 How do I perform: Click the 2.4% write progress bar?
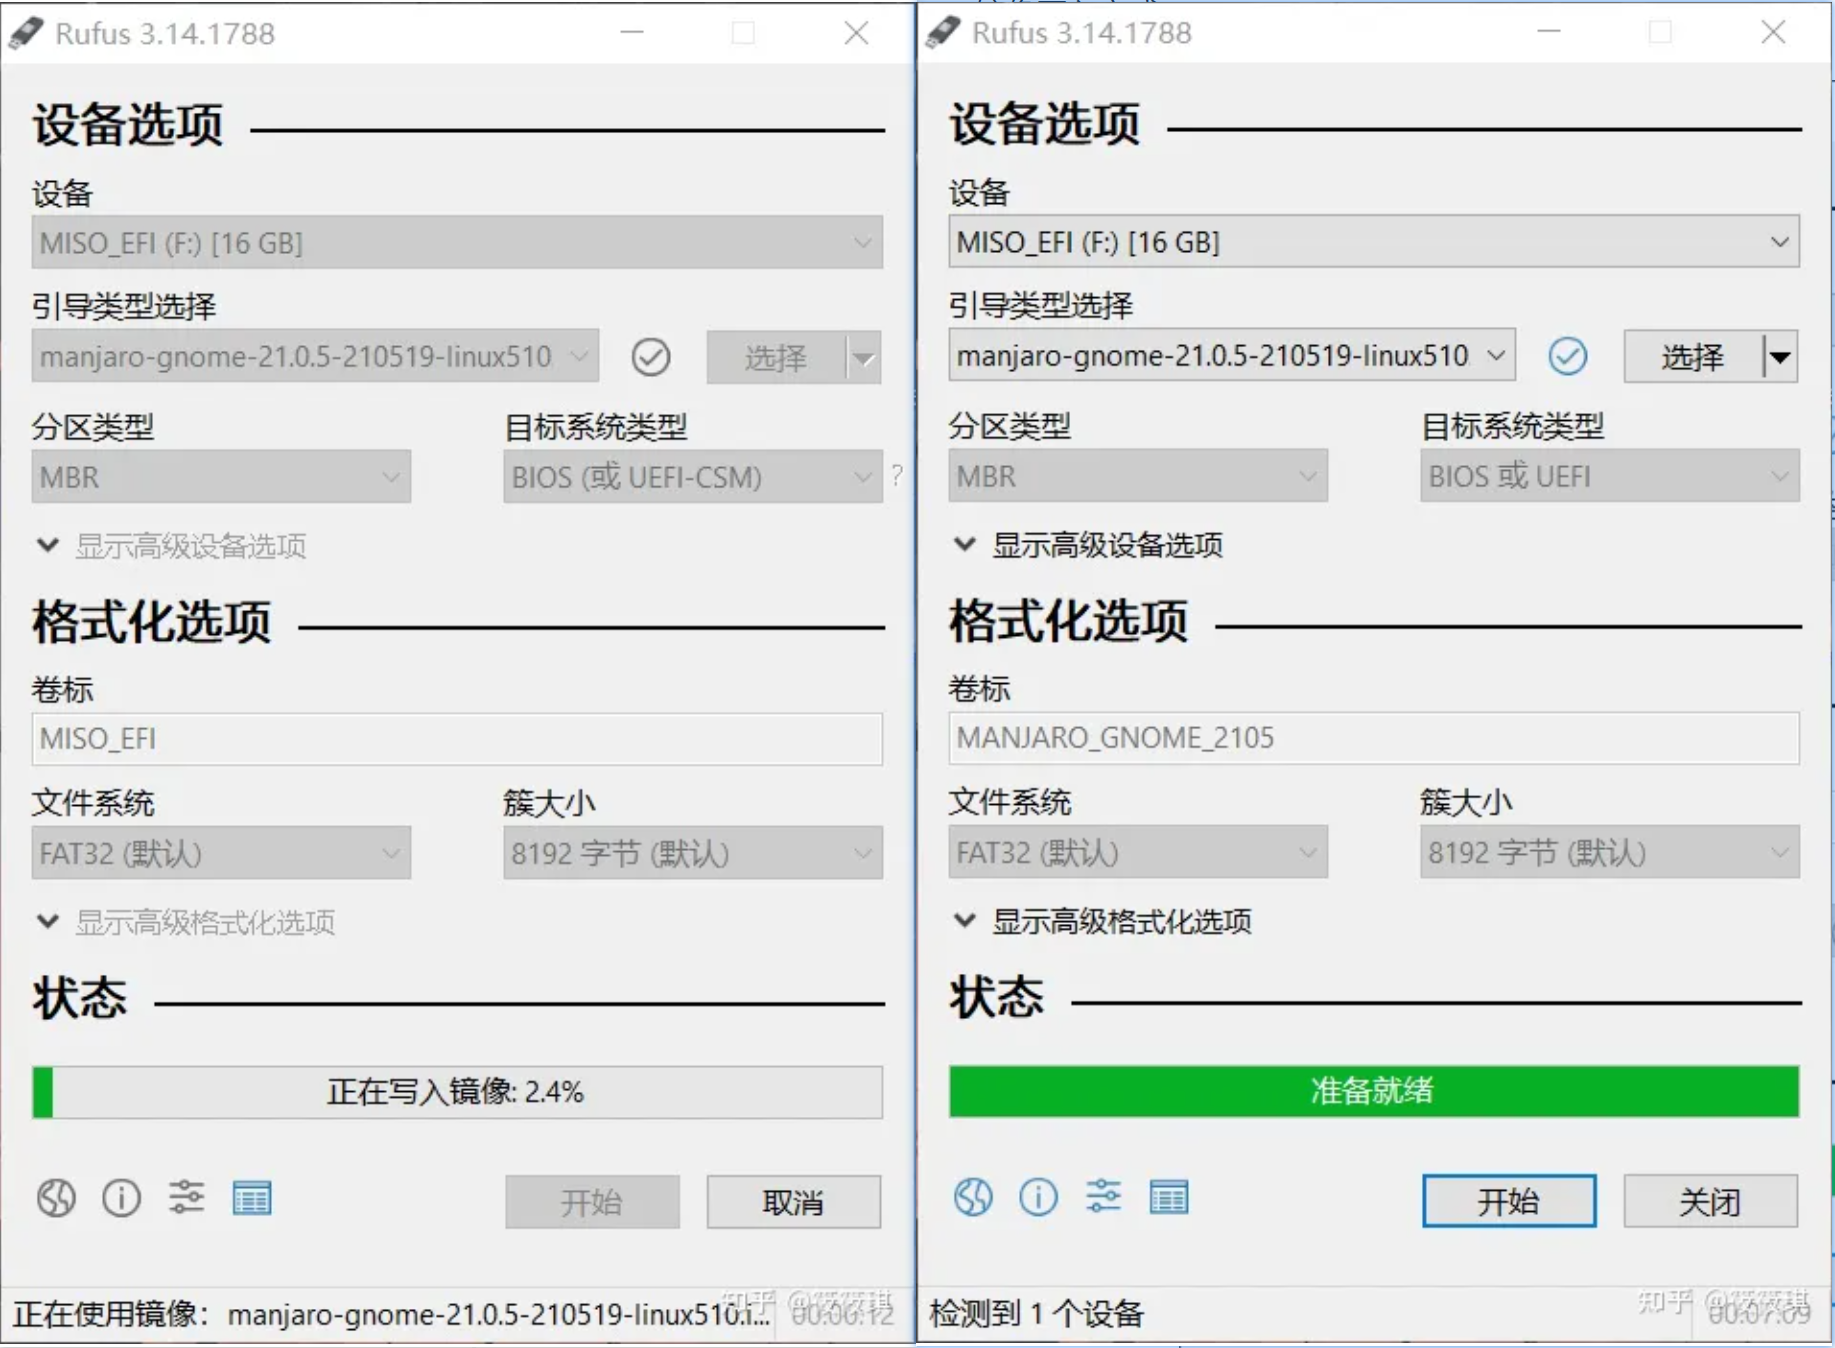(x=457, y=1092)
